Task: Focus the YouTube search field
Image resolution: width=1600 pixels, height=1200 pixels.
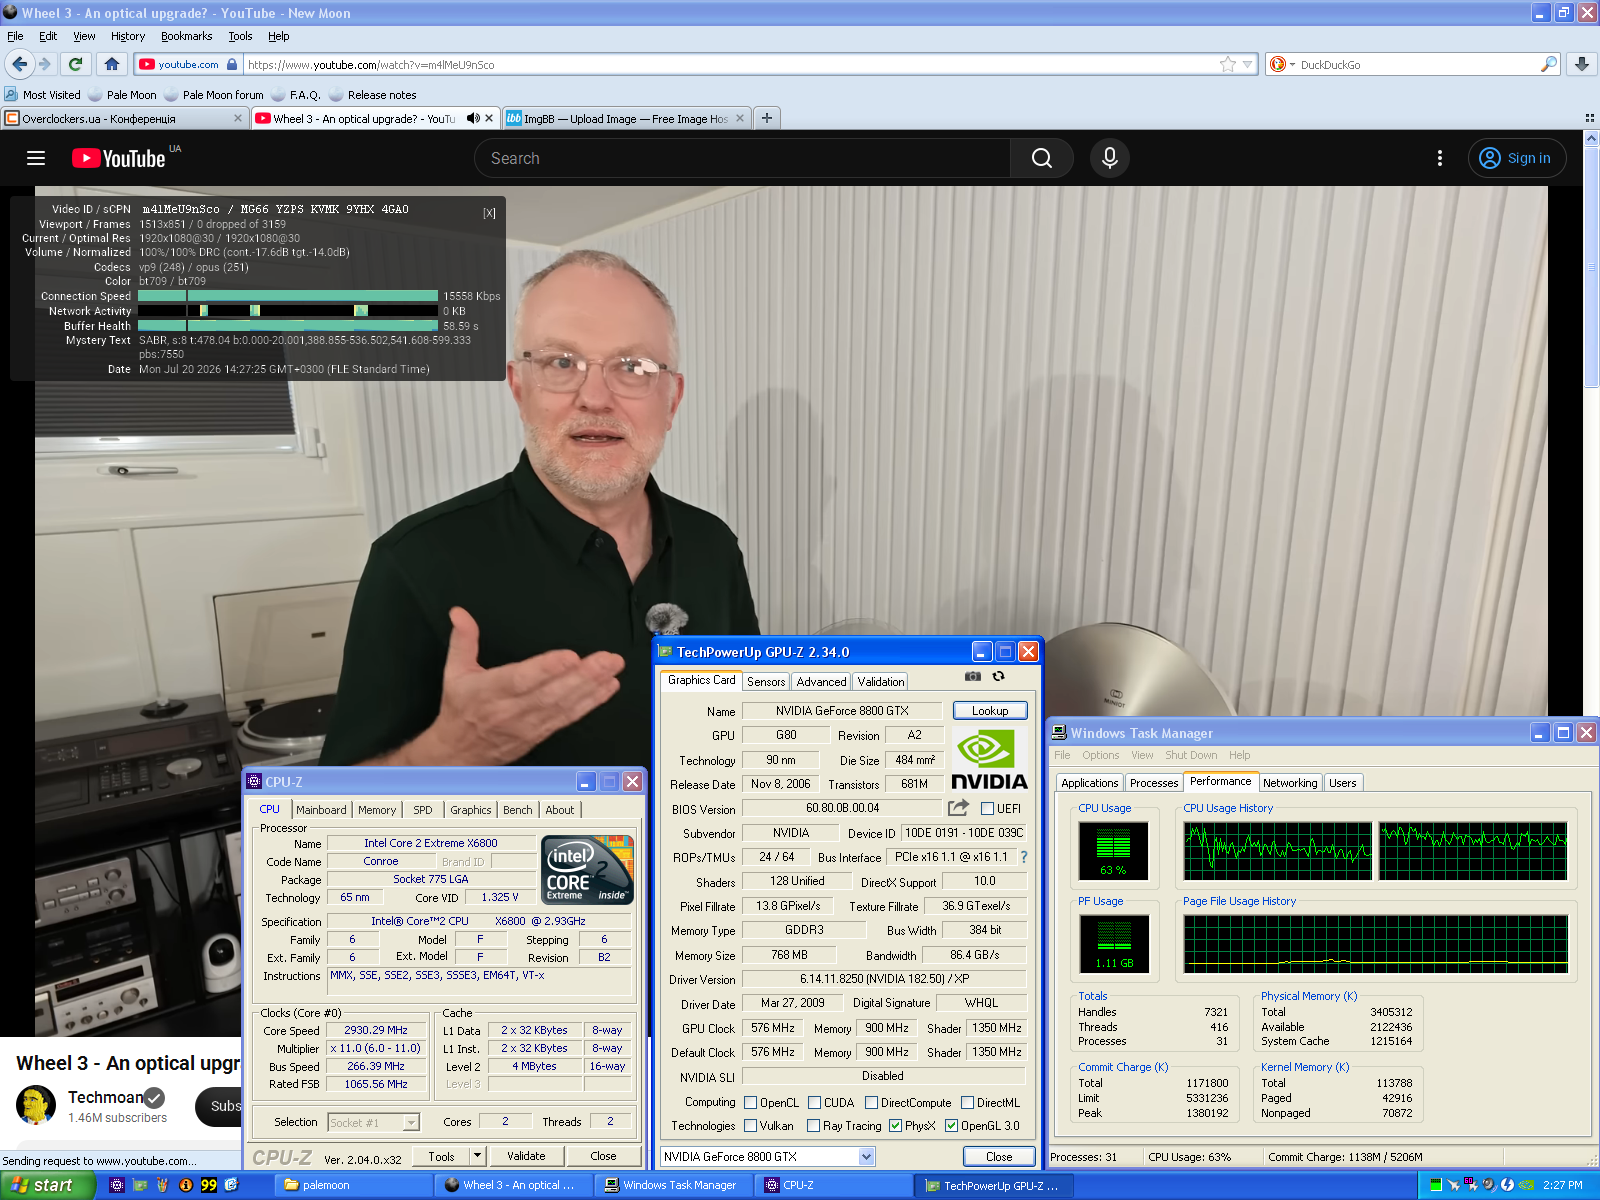Action: click(x=743, y=158)
